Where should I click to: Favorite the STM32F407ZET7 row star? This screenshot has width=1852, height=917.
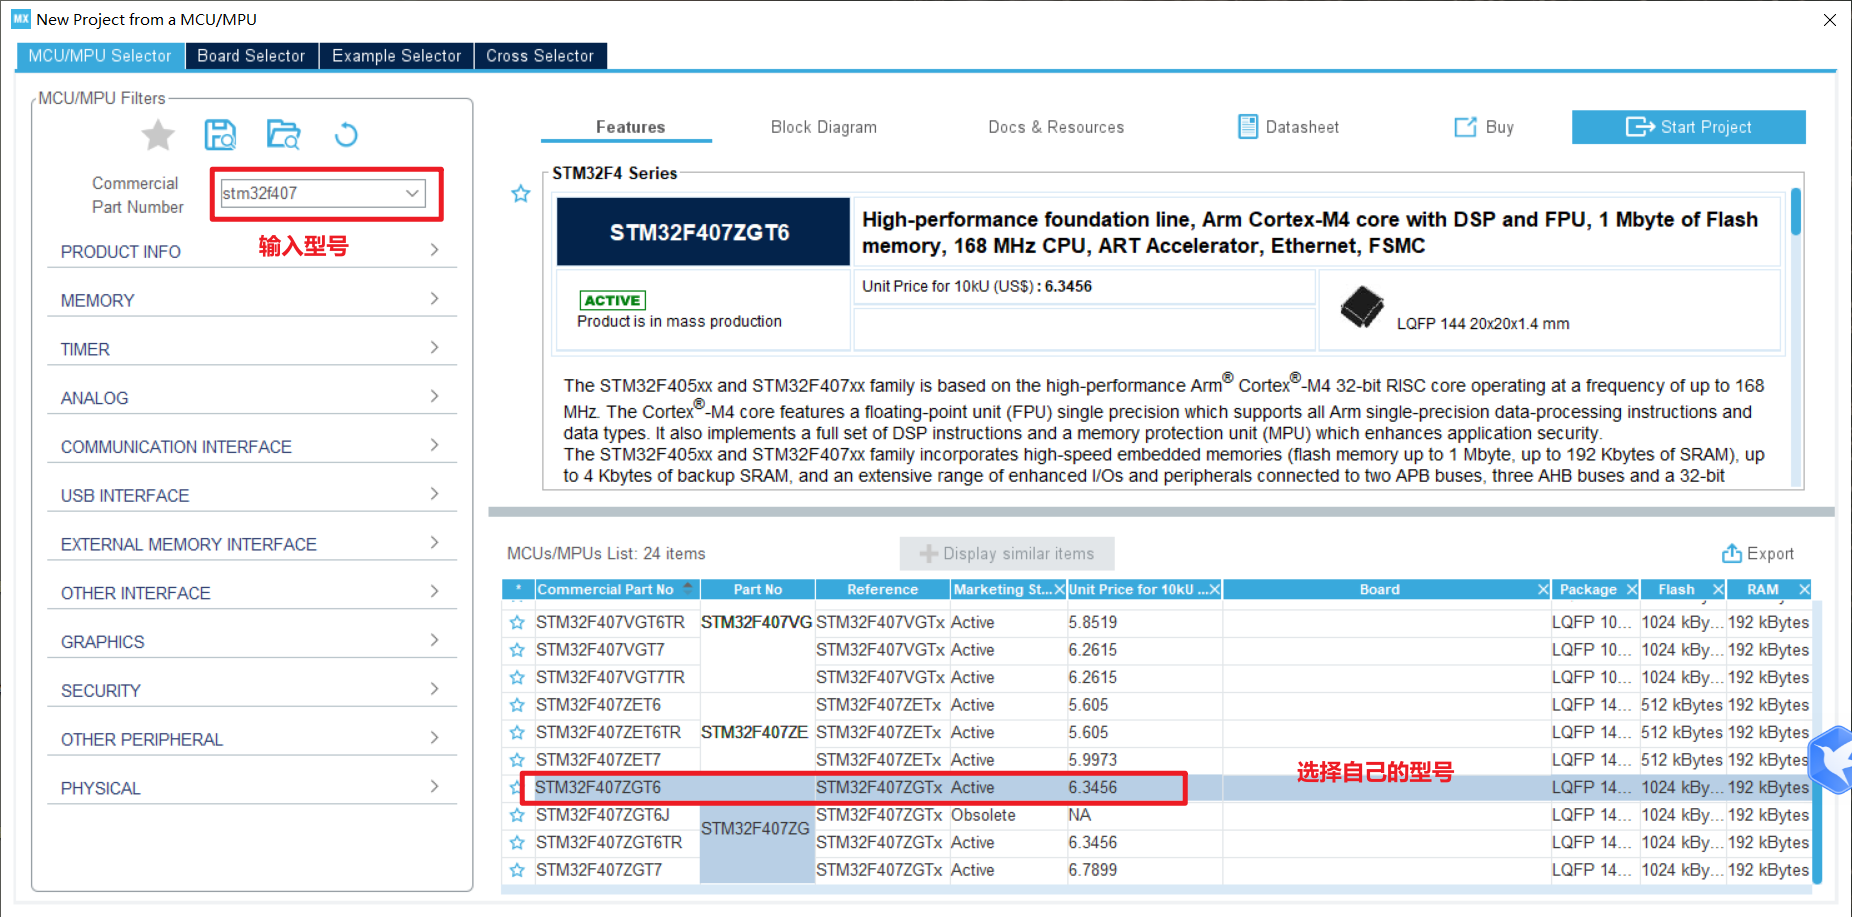click(x=517, y=760)
